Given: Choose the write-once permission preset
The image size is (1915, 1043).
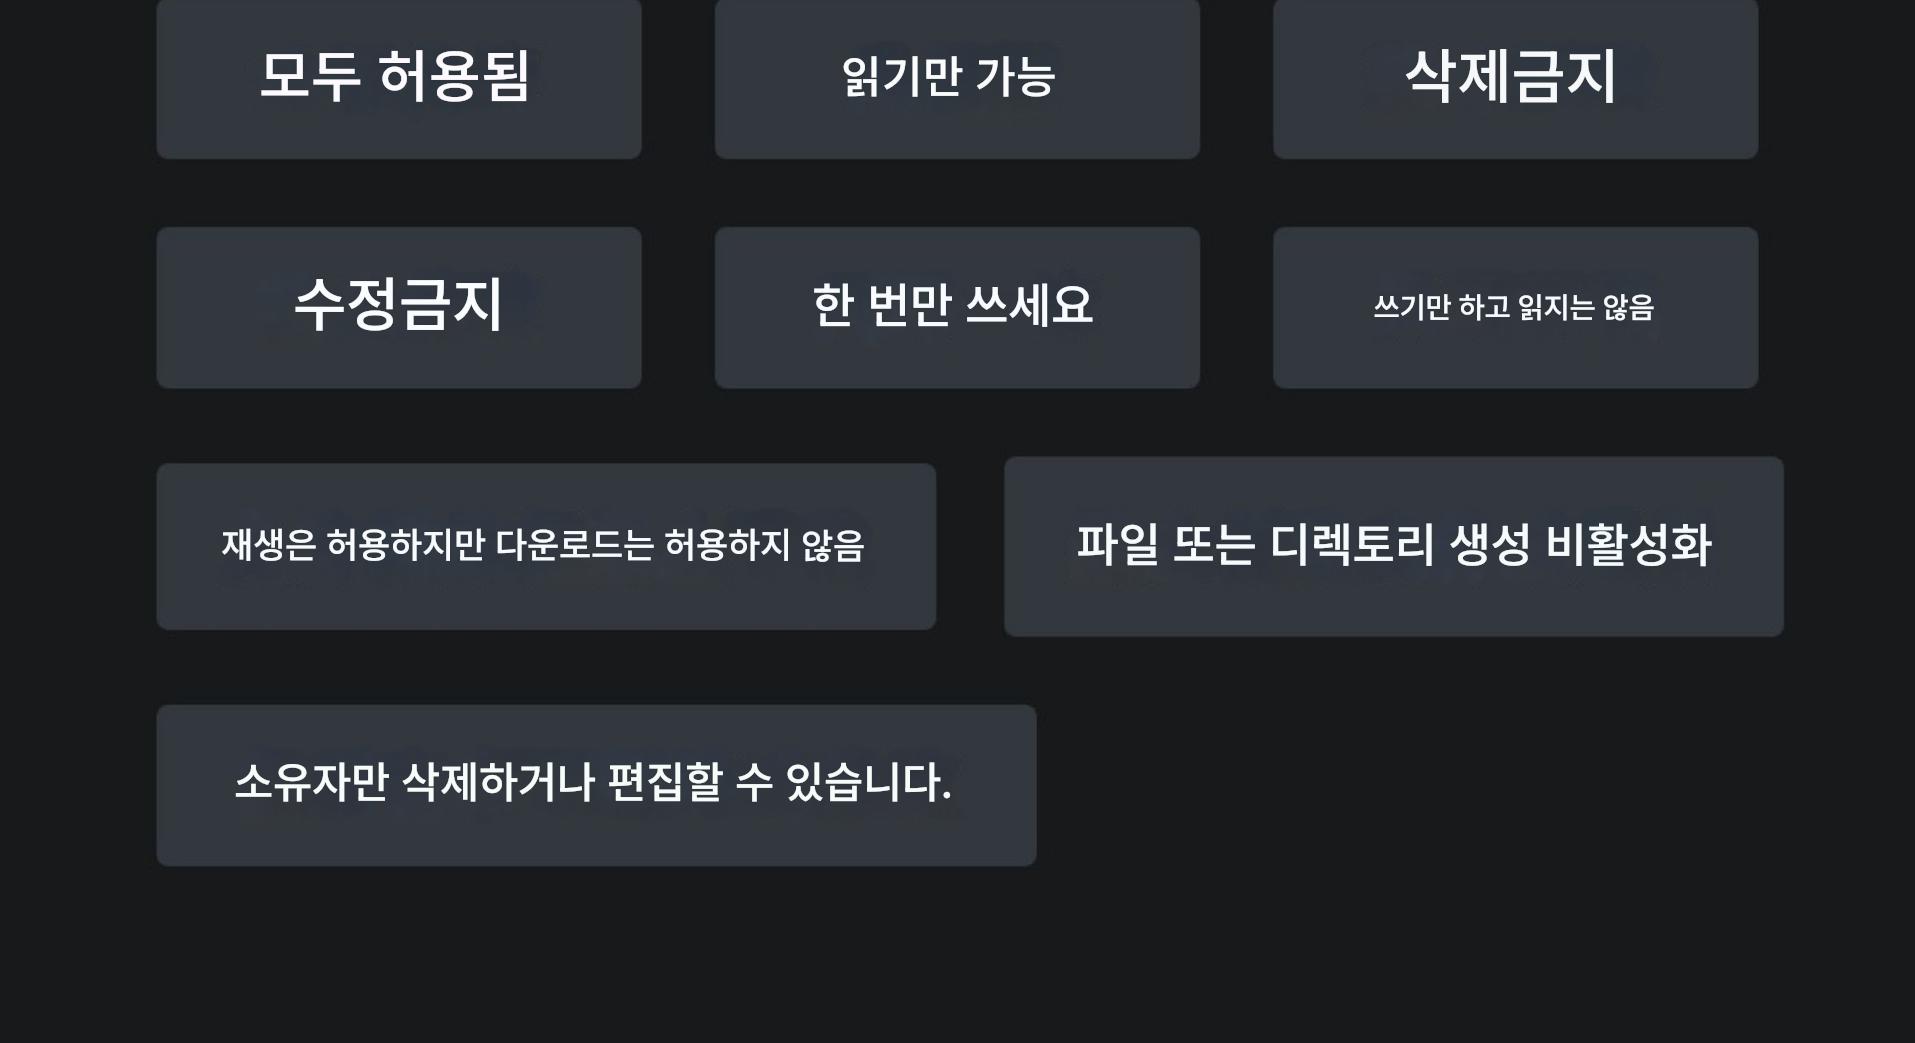Looking at the screenshot, I should click(x=956, y=307).
